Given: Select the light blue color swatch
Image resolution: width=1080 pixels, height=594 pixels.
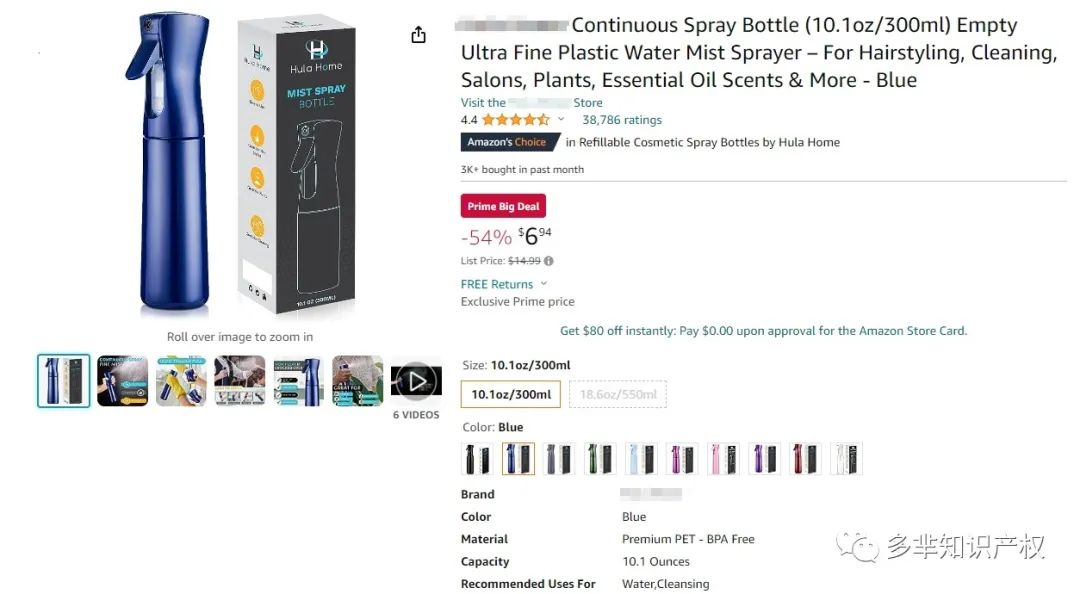Looking at the screenshot, I should coord(641,459).
